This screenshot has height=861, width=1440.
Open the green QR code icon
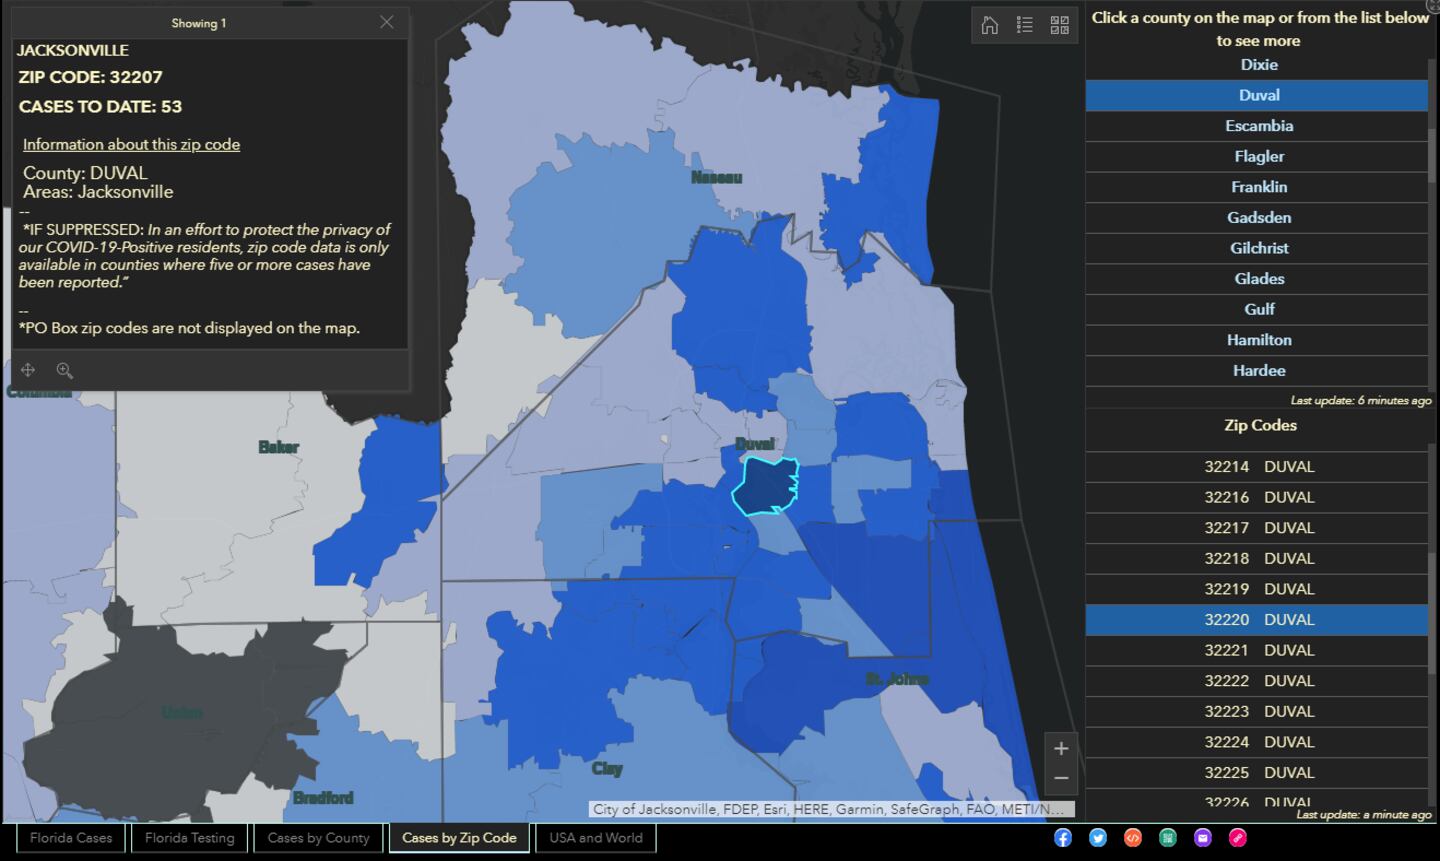1168,838
